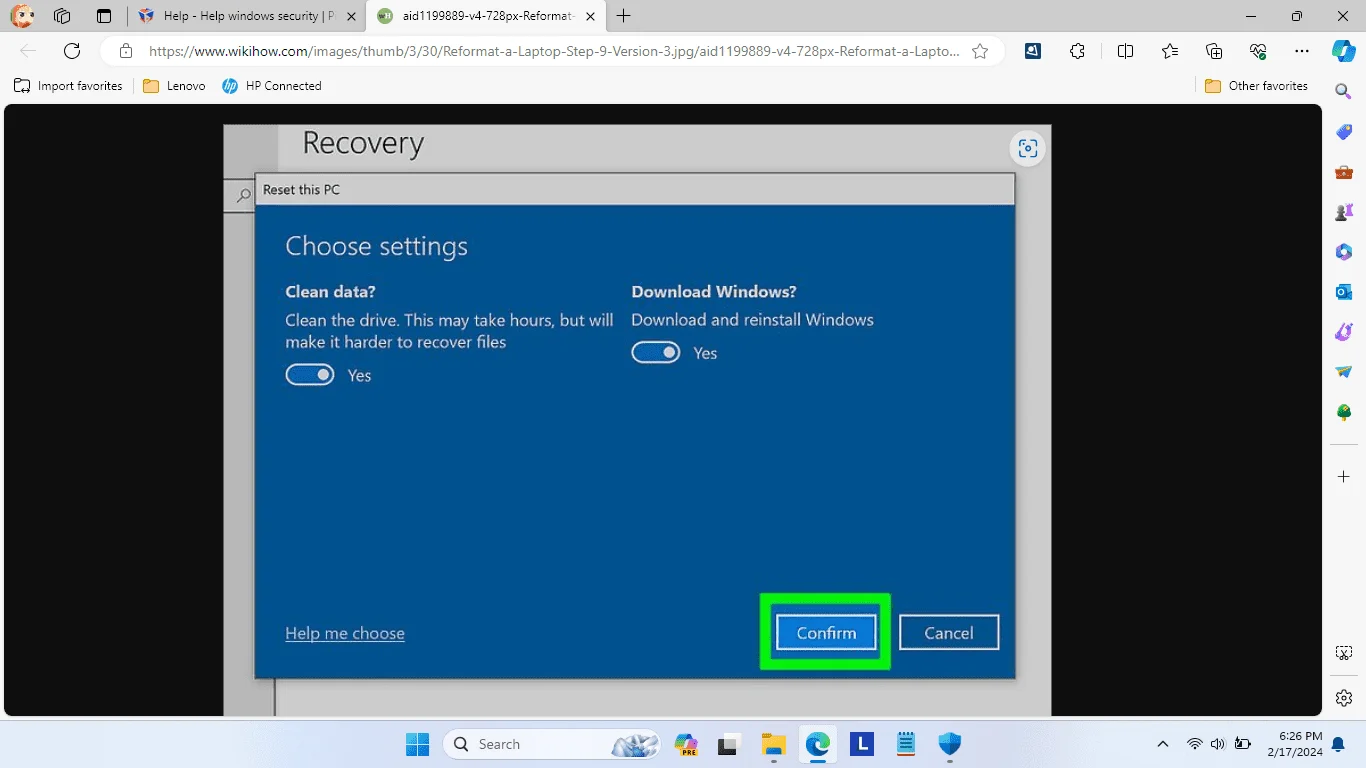Open the blue L app in taskbar
Screen dimensions: 1366x768
862,744
